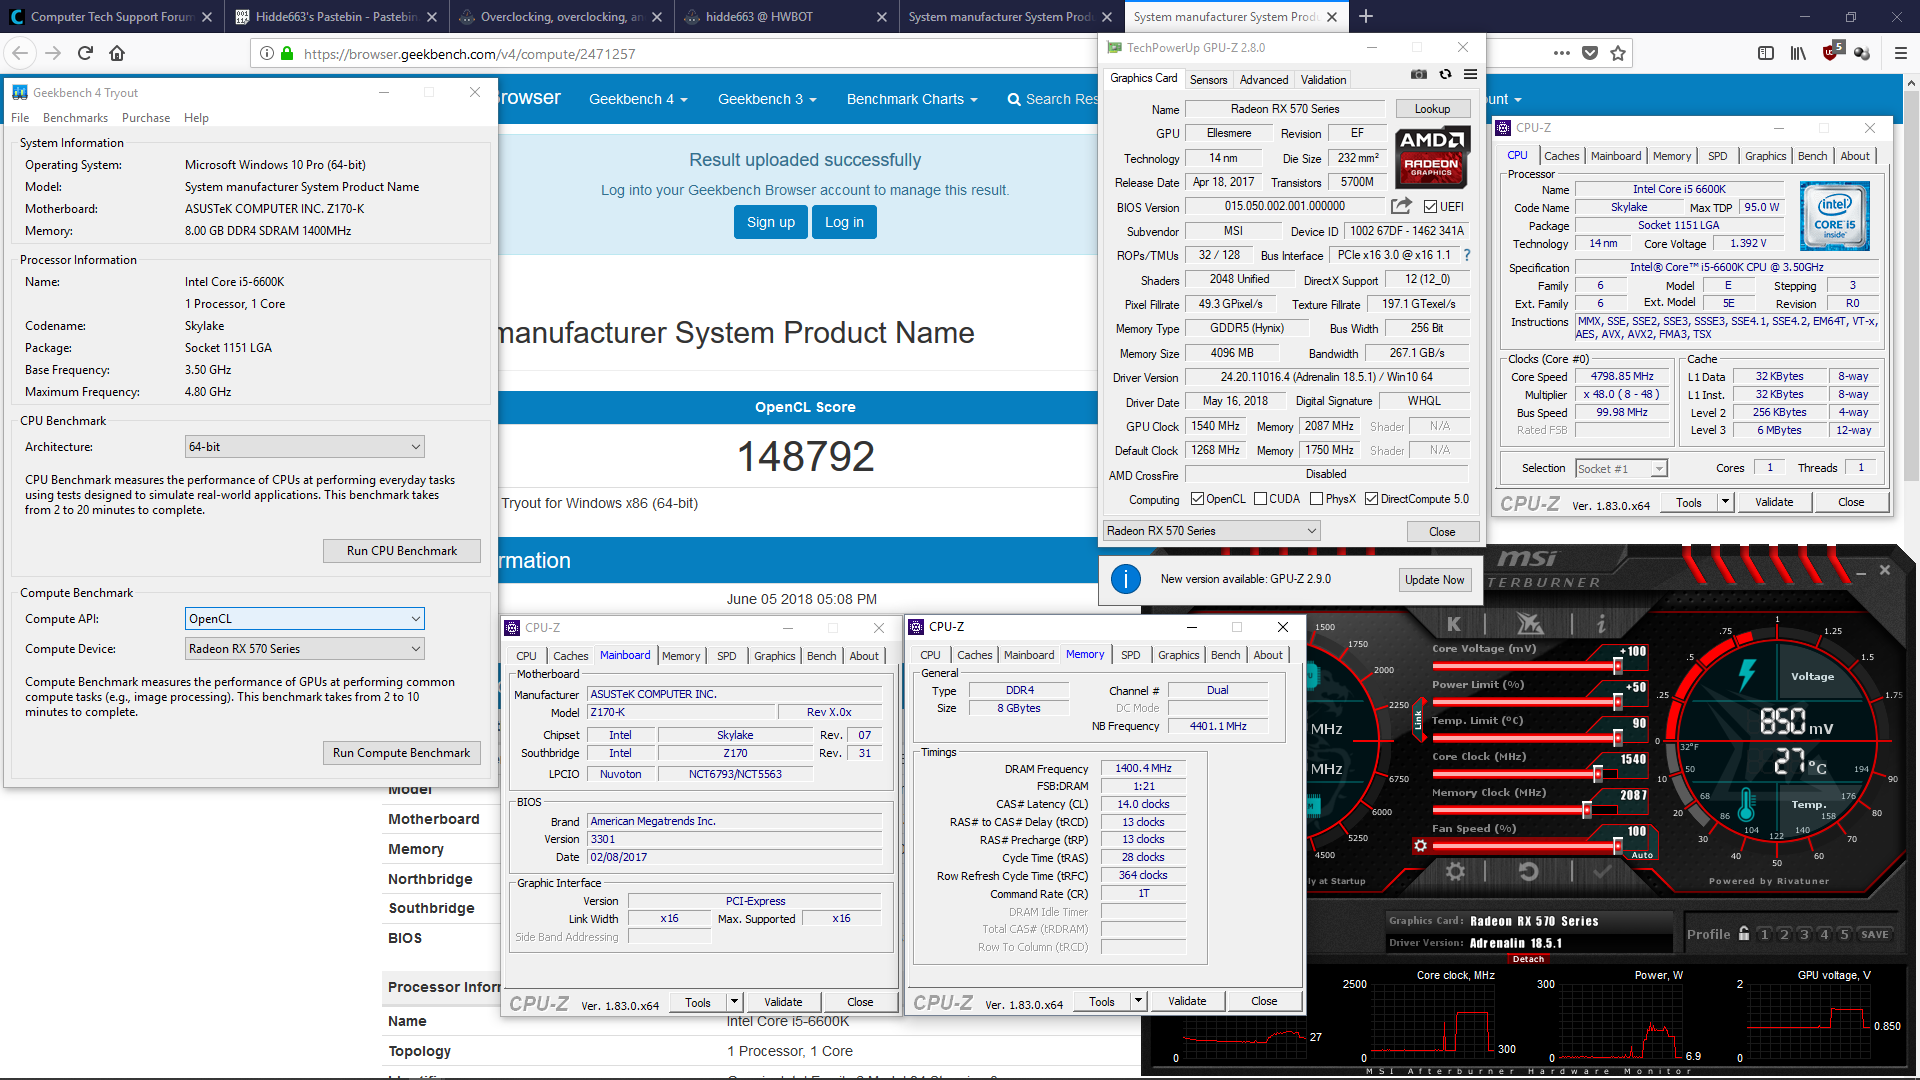The height and width of the screenshot is (1080, 1920).
Task: Open the GPU-Z hamburger menu
Action: (x=1470, y=74)
